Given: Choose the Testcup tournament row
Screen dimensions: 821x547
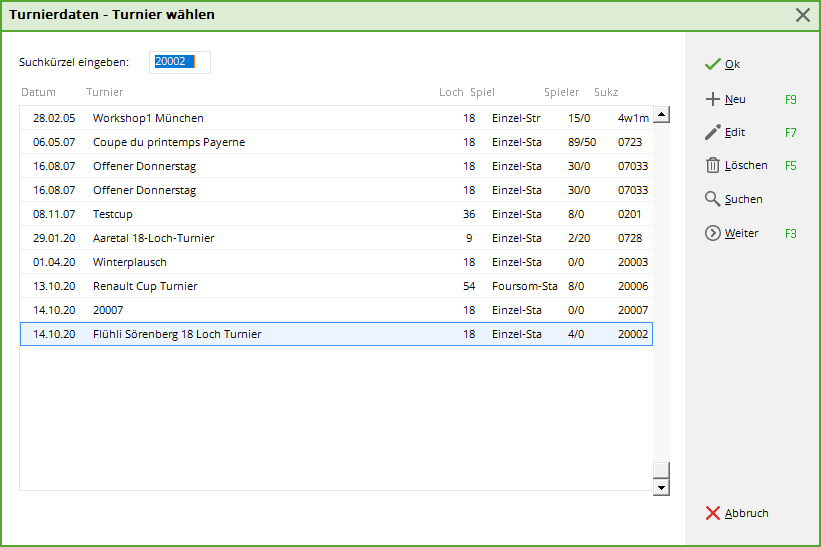Looking at the screenshot, I should click(112, 214).
